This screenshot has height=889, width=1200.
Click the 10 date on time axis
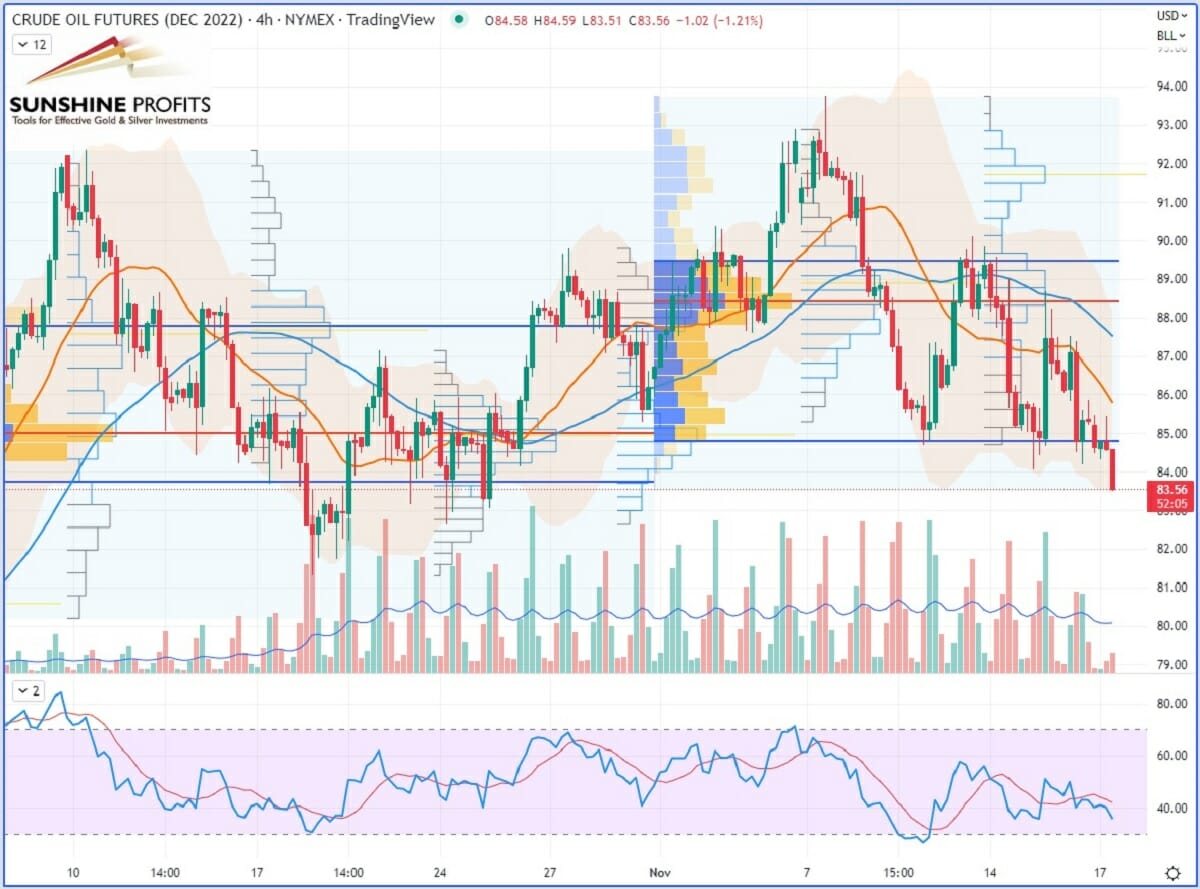(73, 872)
